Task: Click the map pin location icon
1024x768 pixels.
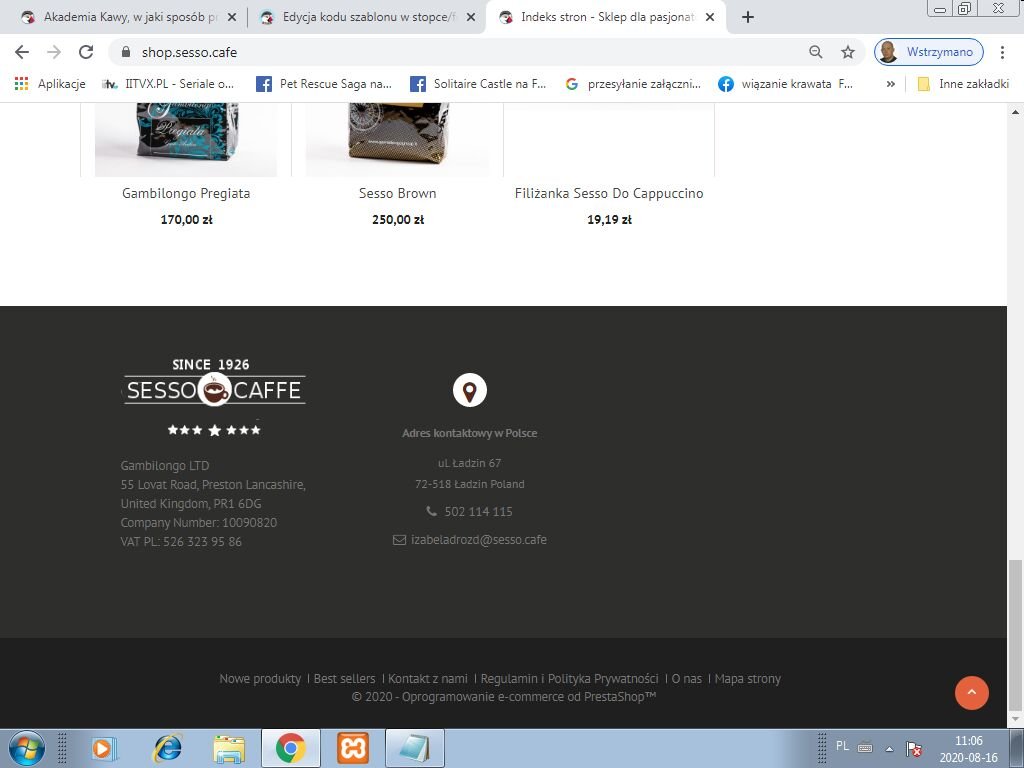Action: click(470, 391)
